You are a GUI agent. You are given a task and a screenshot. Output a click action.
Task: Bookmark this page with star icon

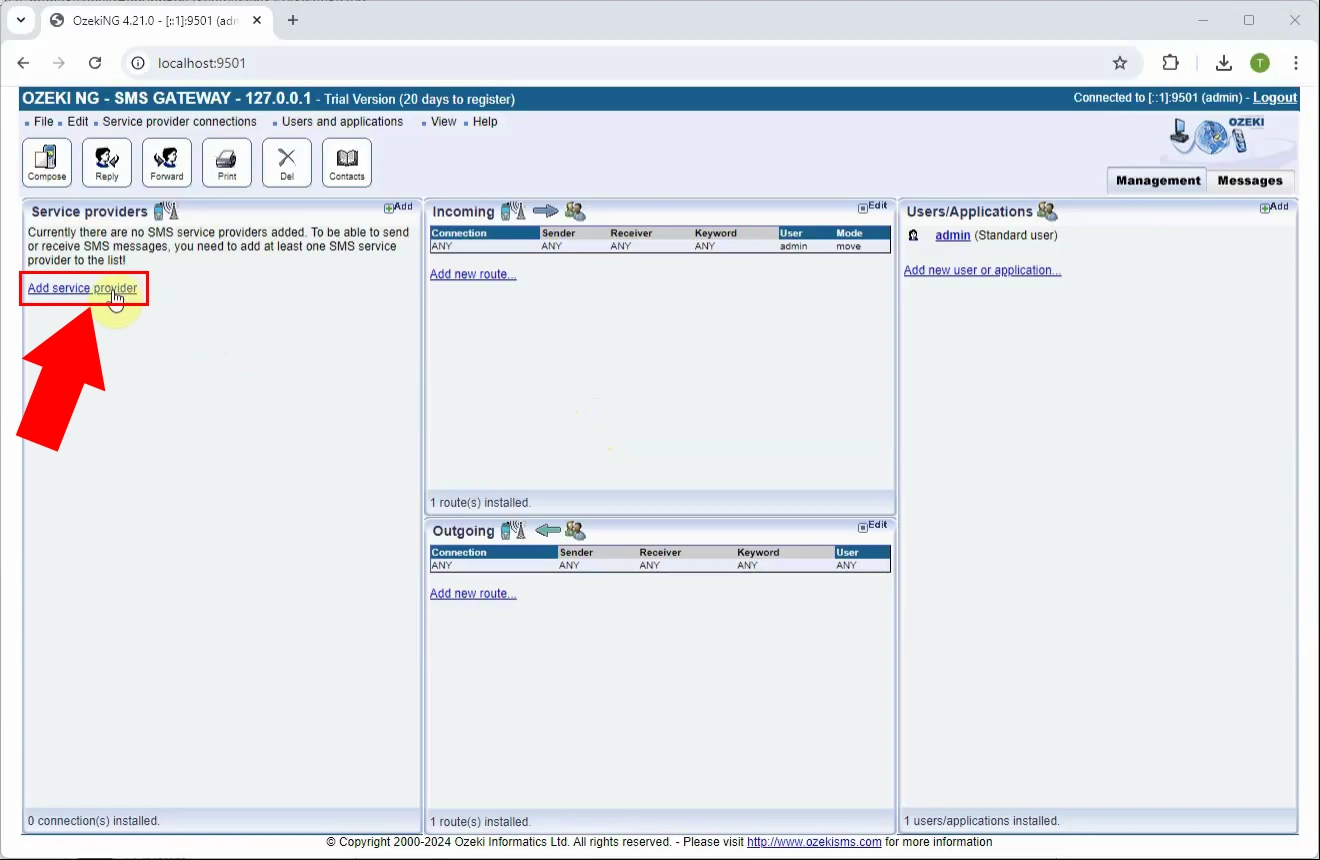pos(1120,63)
